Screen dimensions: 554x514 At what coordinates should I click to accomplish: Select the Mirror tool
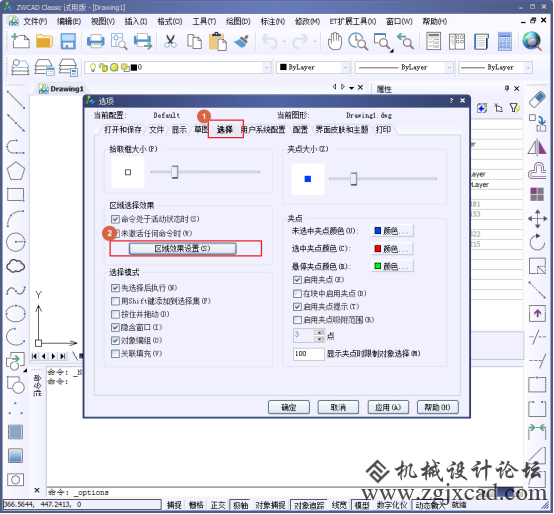(537, 147)
